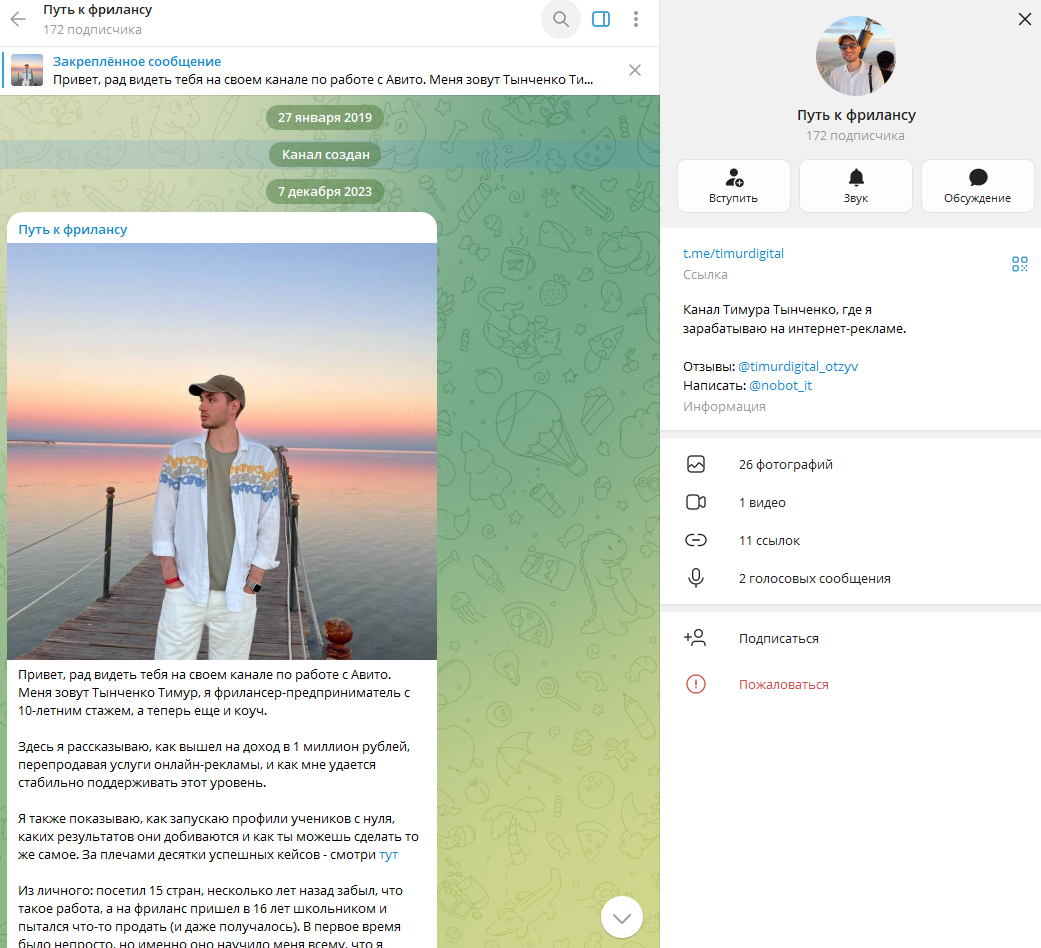Open the @nobot_it contact link

pos(780,386)
